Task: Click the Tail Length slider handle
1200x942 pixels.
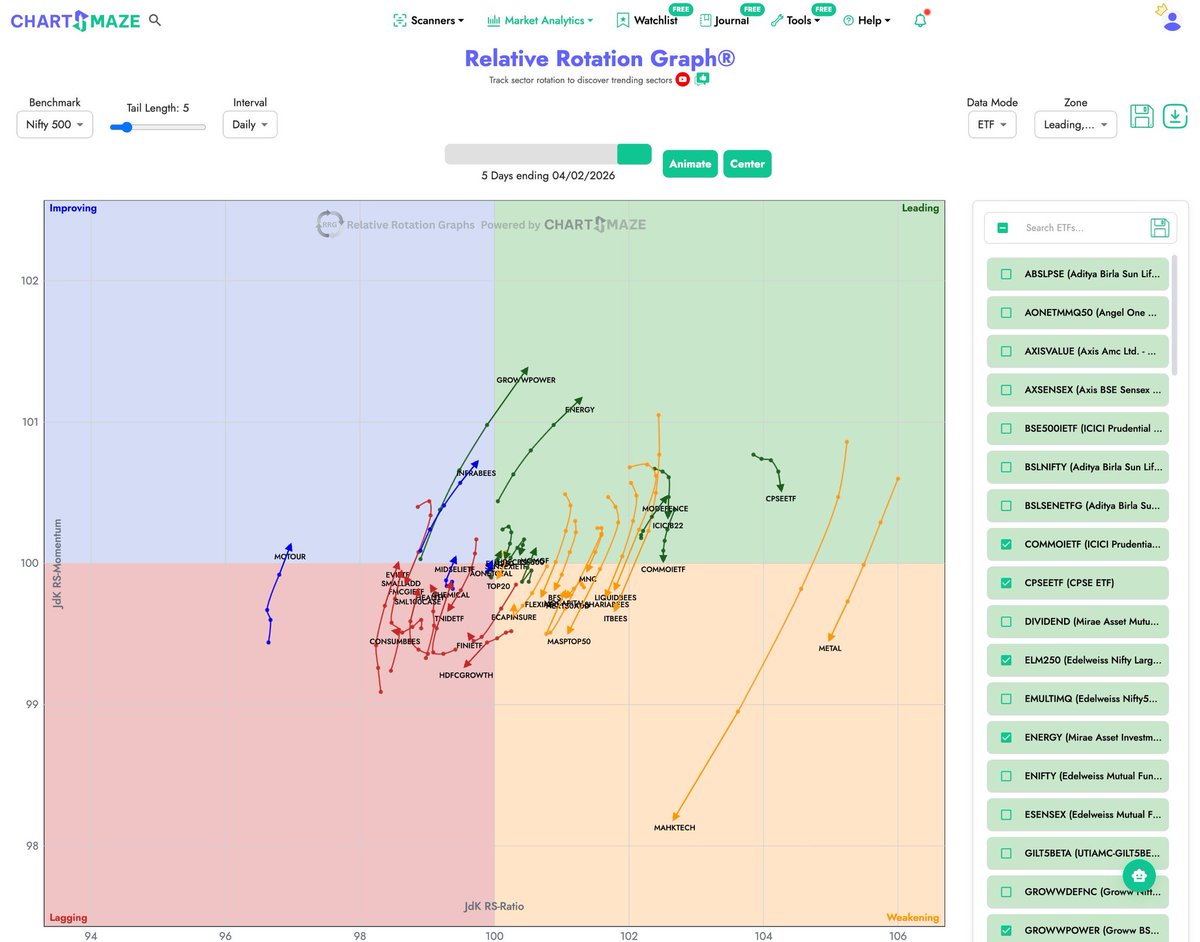Action: 128,127
